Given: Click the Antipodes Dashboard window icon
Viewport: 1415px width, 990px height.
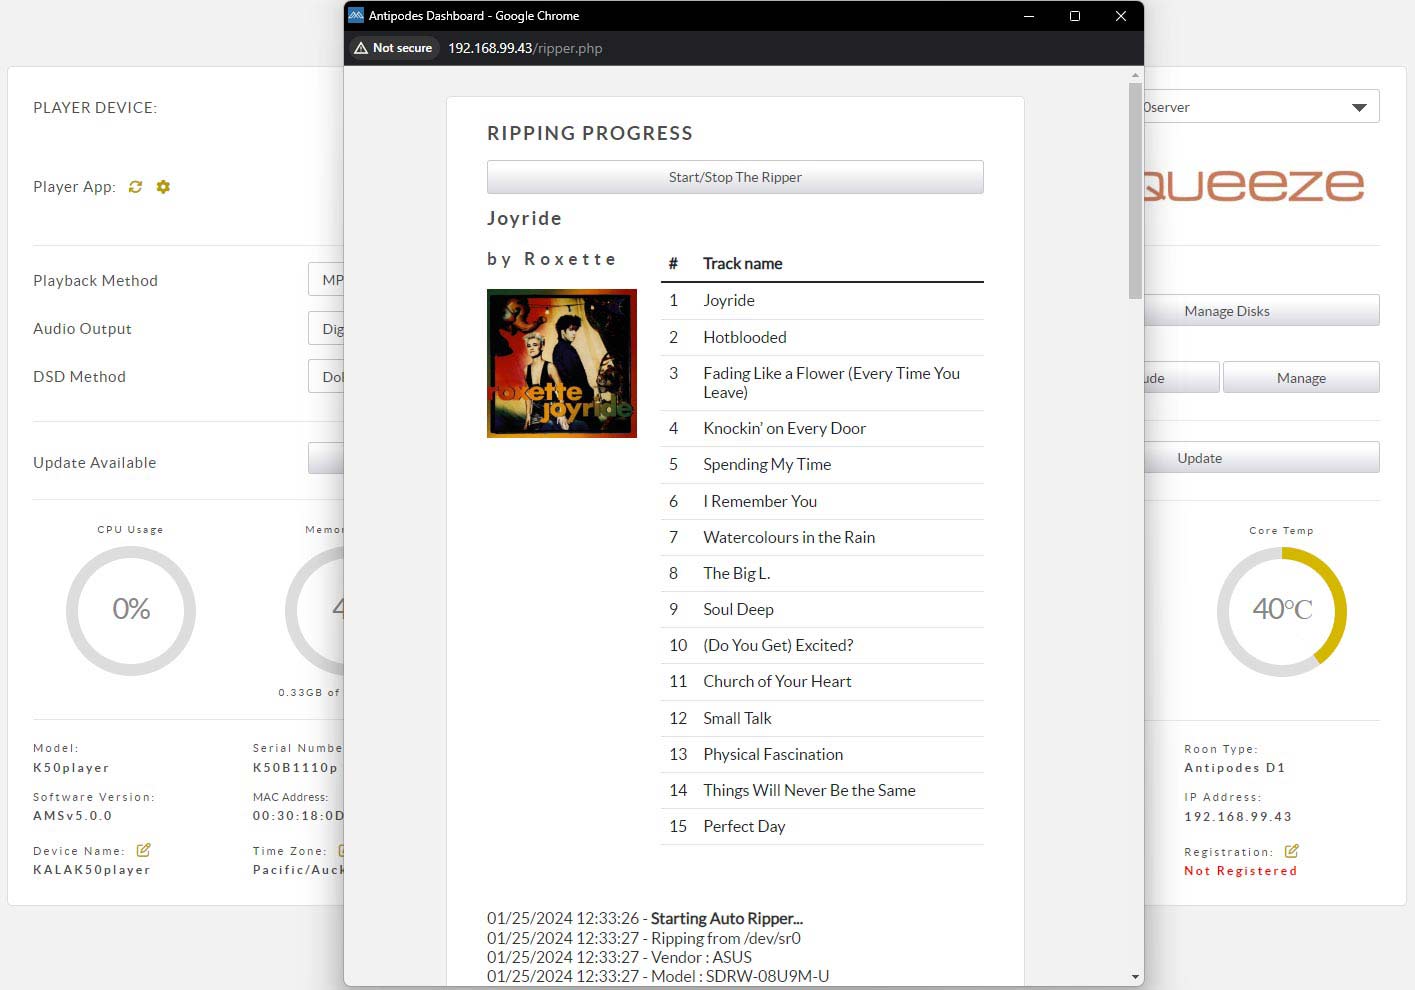Looking at the screenshot, I should (356, 15).
